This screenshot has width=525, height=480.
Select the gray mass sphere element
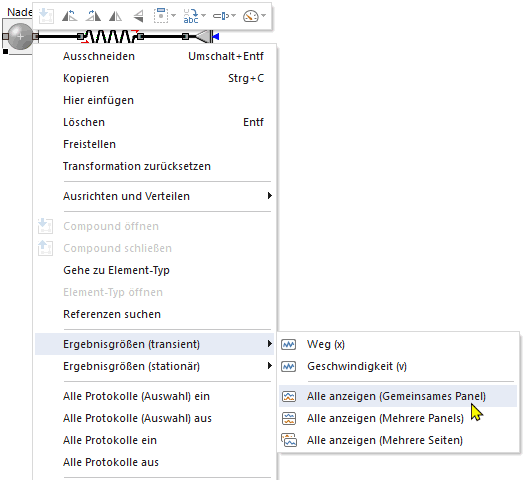coord(20,36)
